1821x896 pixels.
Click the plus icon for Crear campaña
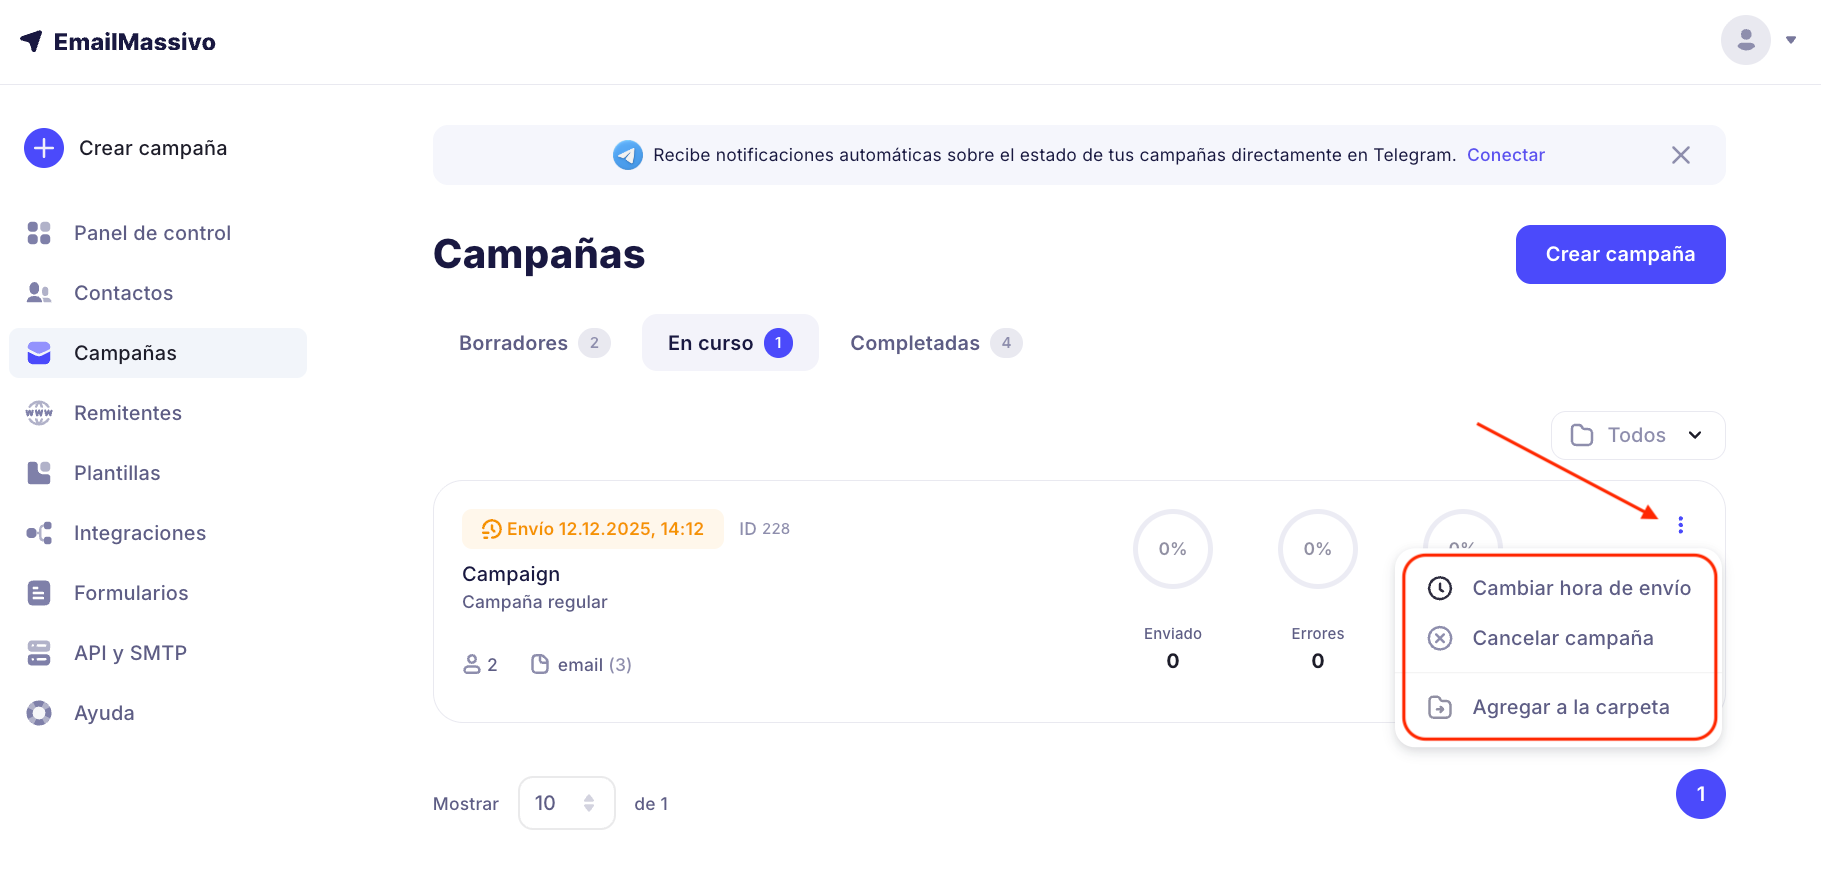pyautogui.click(x=44, y=148)
